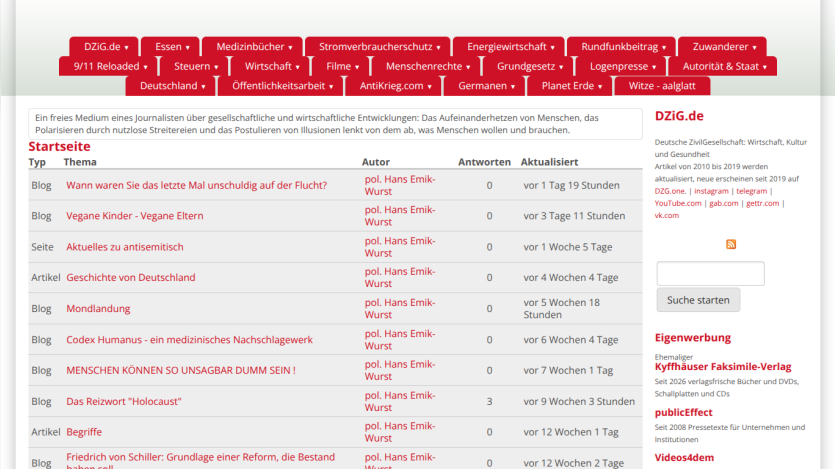Expand the 9/11 Reloaded menu
This screenshot has height=469, width=835.
[110, 67]
